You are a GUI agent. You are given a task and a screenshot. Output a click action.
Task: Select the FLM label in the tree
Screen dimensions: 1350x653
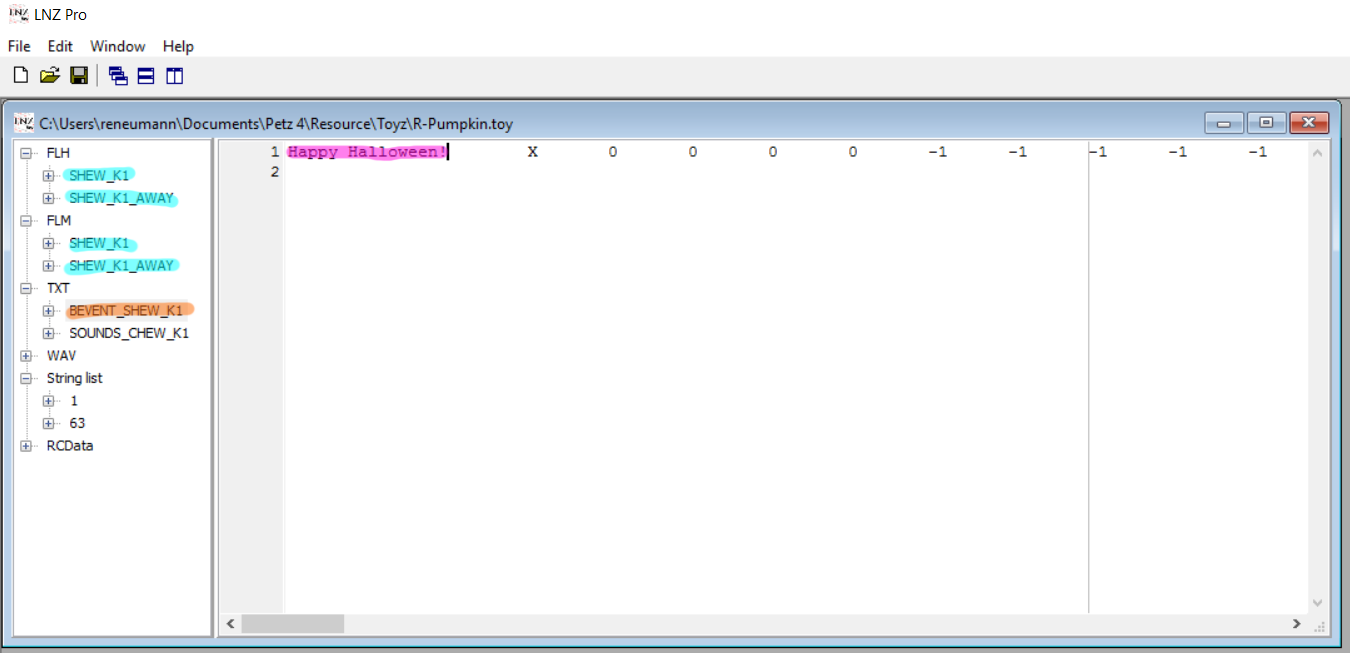point(59,220)
